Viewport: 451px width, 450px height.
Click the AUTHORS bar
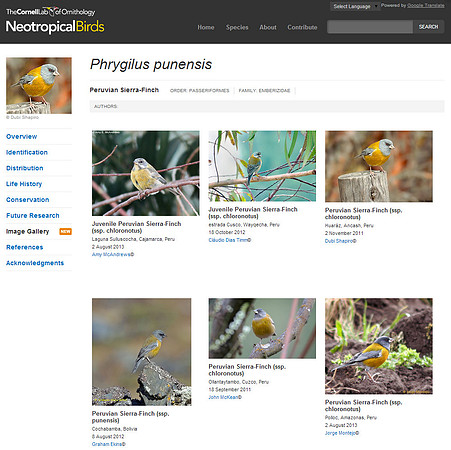click(267, 106)
